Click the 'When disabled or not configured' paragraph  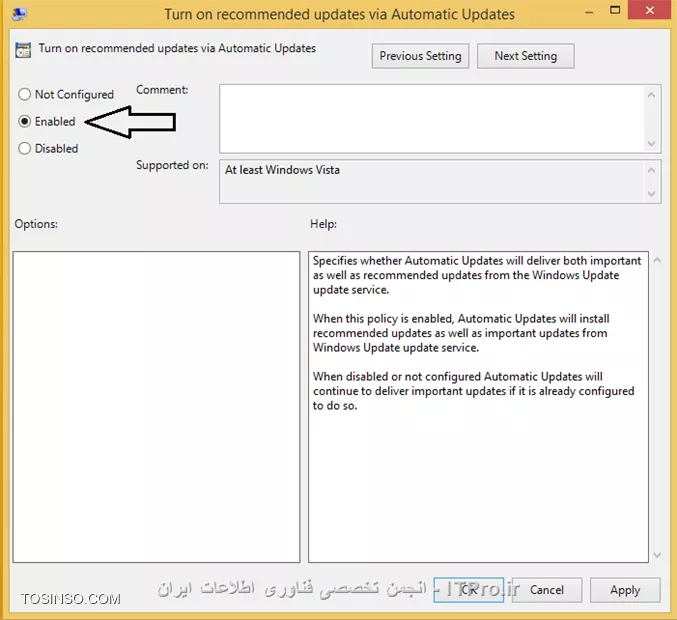click(473, 391)
